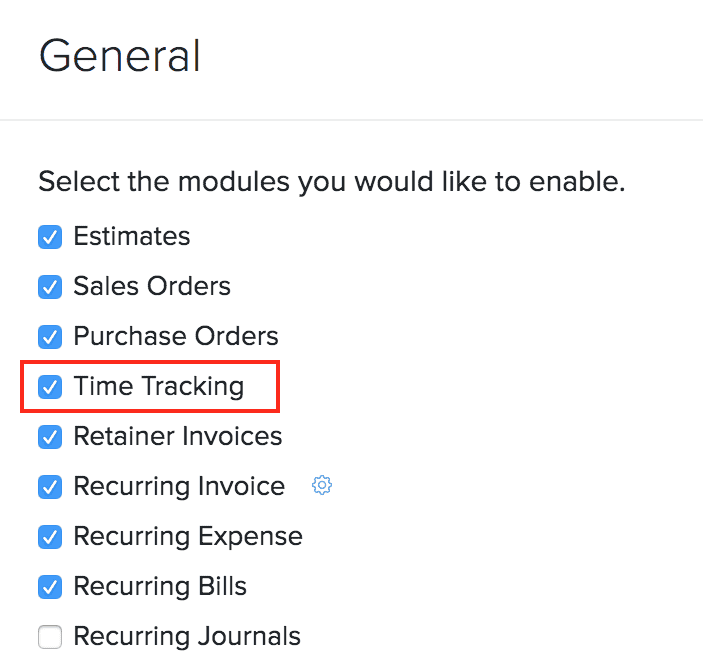The image size is (703, 666).
Task: Disable the Sales Orders checkbox
Action: click(x=50, y=287)
